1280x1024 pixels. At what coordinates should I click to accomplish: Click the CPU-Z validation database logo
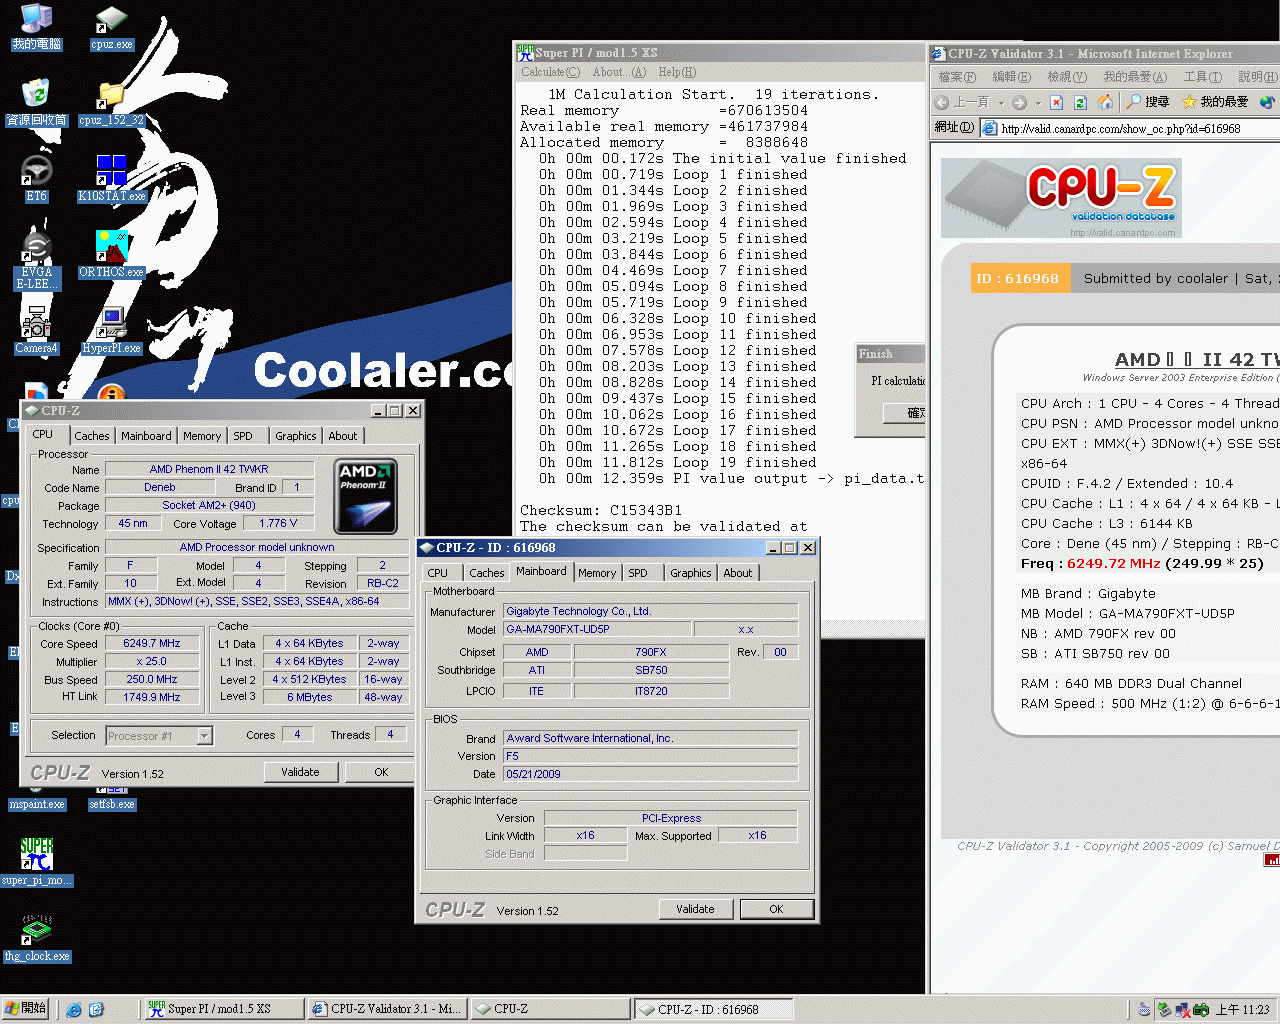coord(1062,198)
